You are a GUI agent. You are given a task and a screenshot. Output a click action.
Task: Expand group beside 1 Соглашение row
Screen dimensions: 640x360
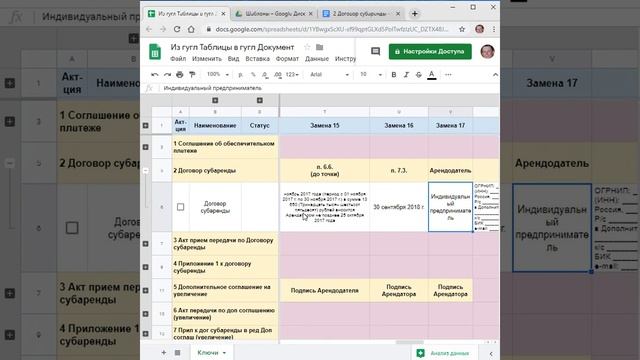point(145,147)
